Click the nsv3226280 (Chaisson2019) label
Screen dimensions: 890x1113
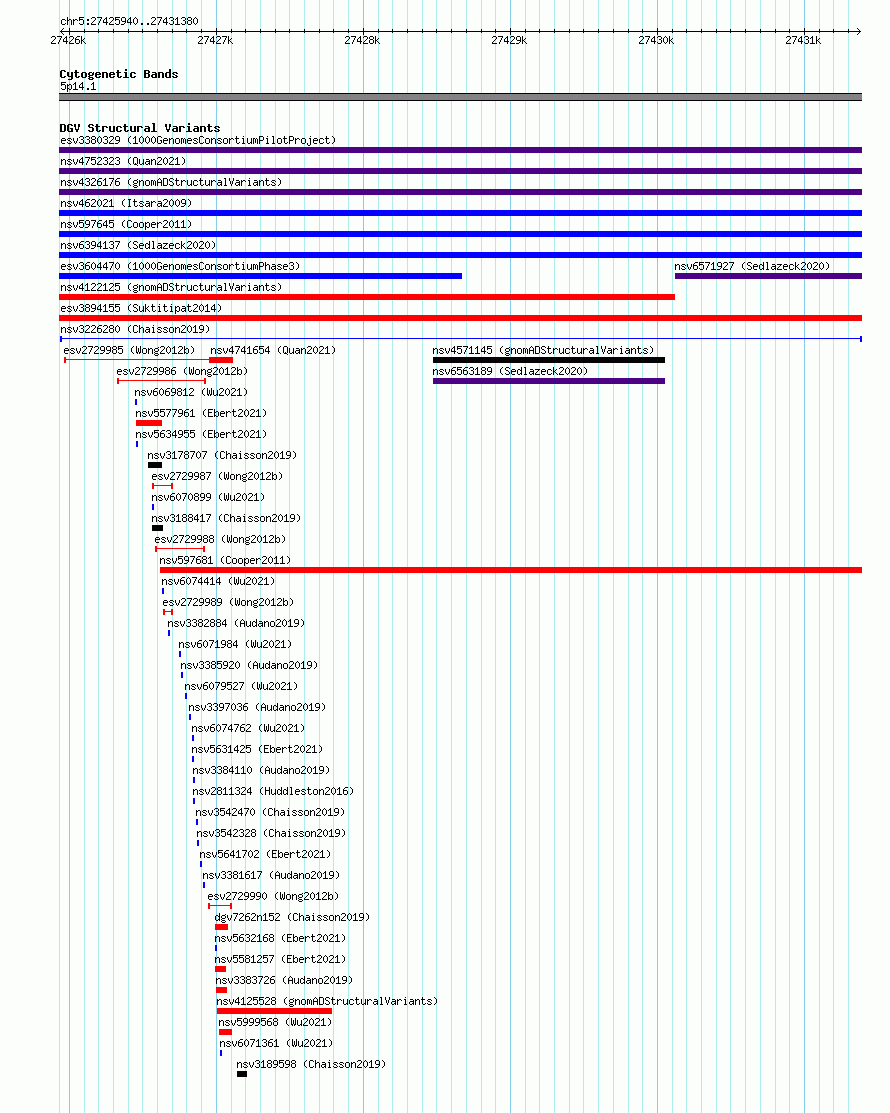[136, 329]
